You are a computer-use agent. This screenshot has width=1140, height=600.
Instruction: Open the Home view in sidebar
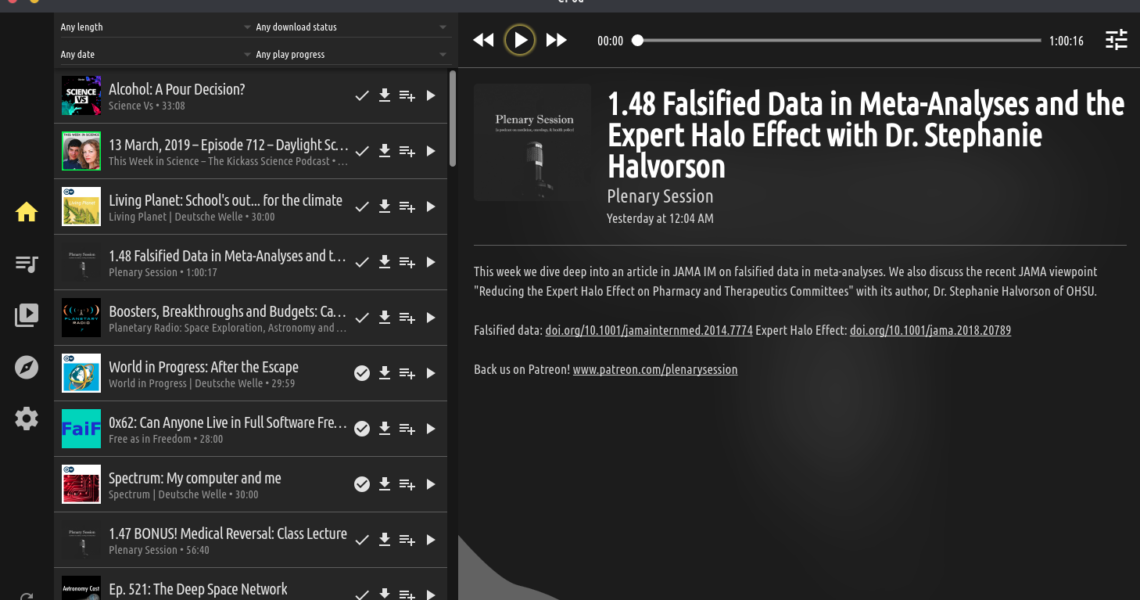point(27,212)
